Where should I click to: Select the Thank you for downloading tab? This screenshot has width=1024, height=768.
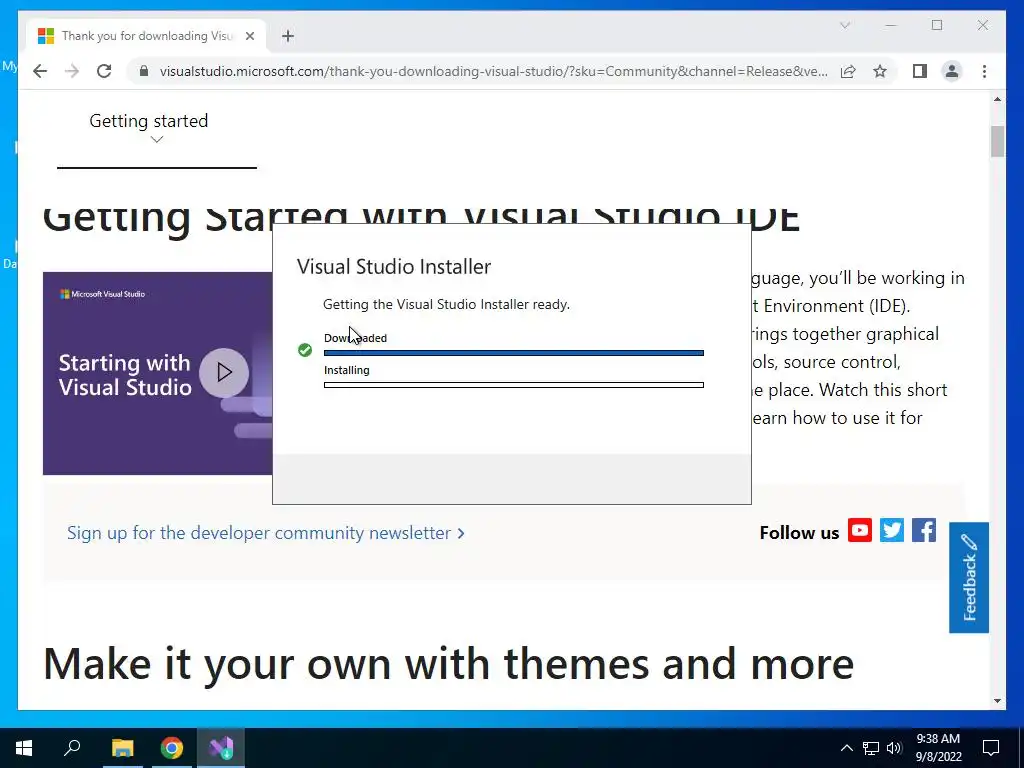146,36
